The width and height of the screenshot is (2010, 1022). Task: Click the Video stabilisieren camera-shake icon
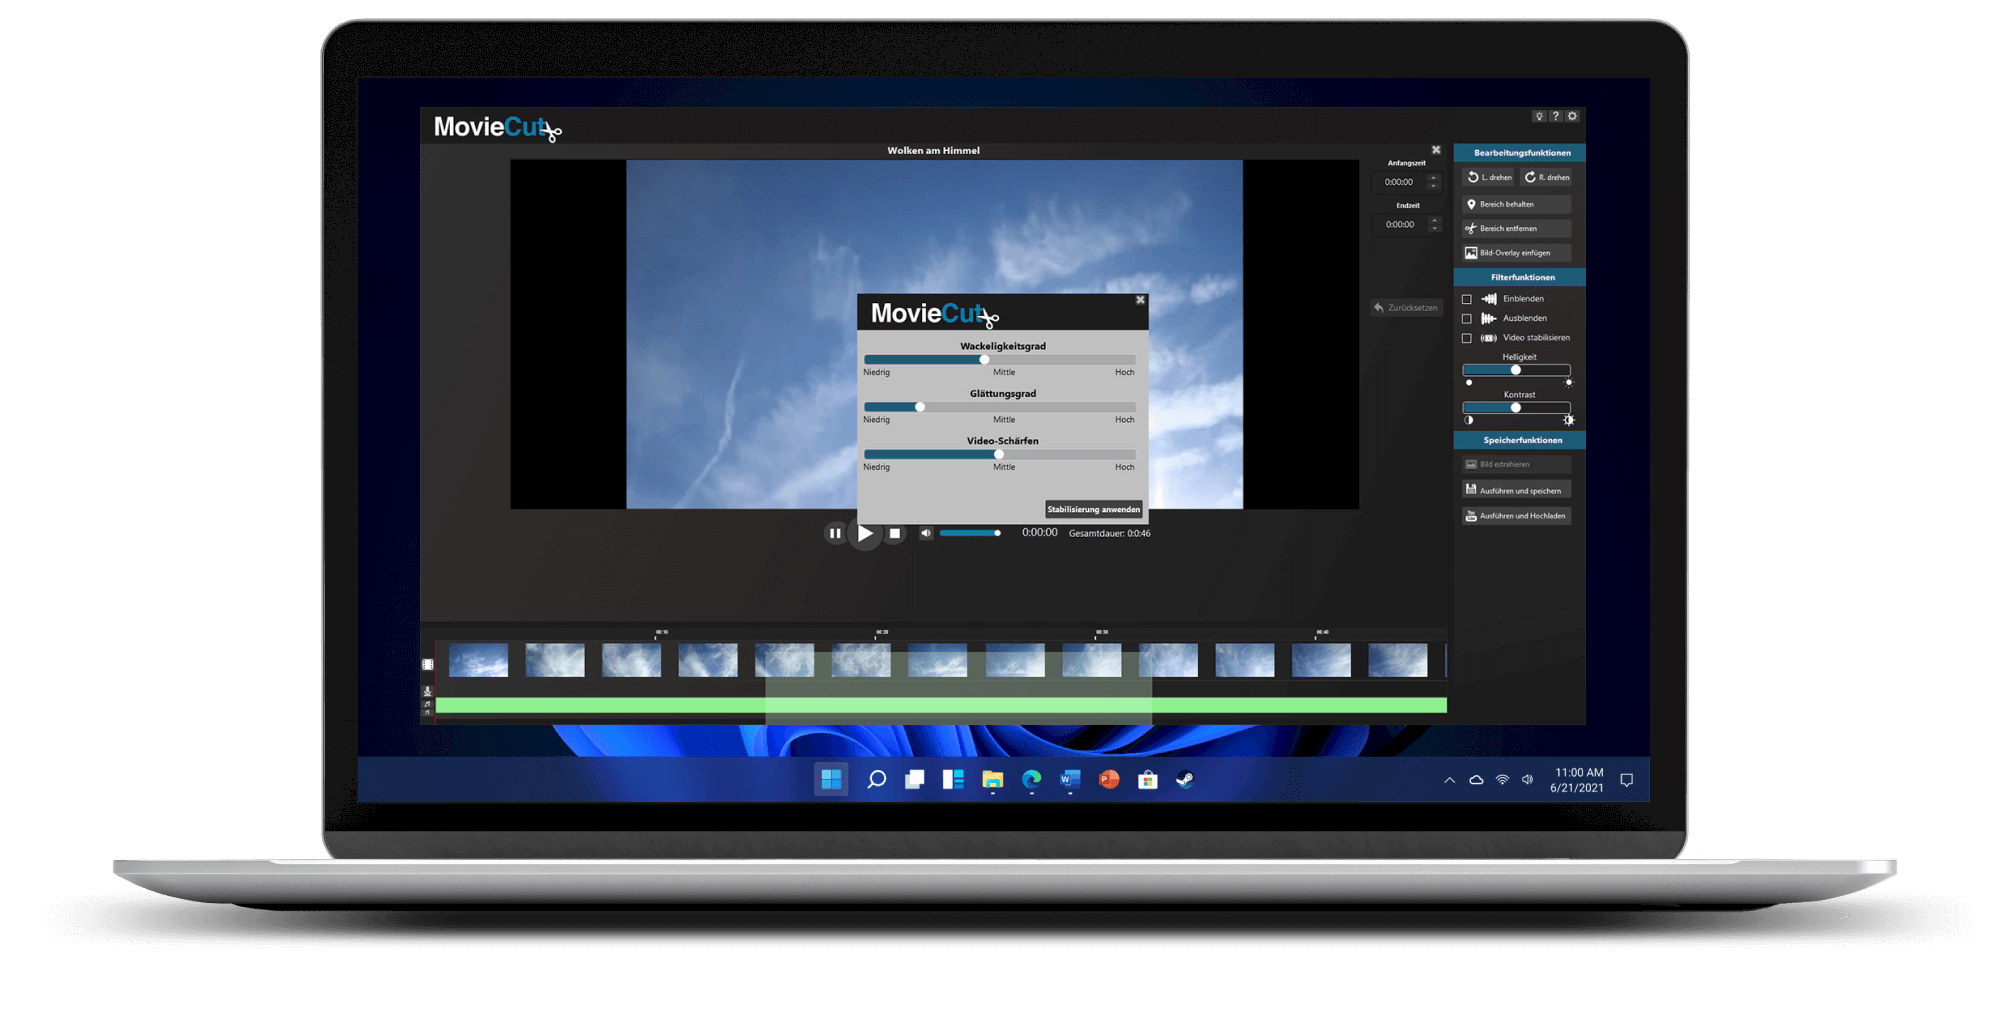click(x=1489, y=338)
